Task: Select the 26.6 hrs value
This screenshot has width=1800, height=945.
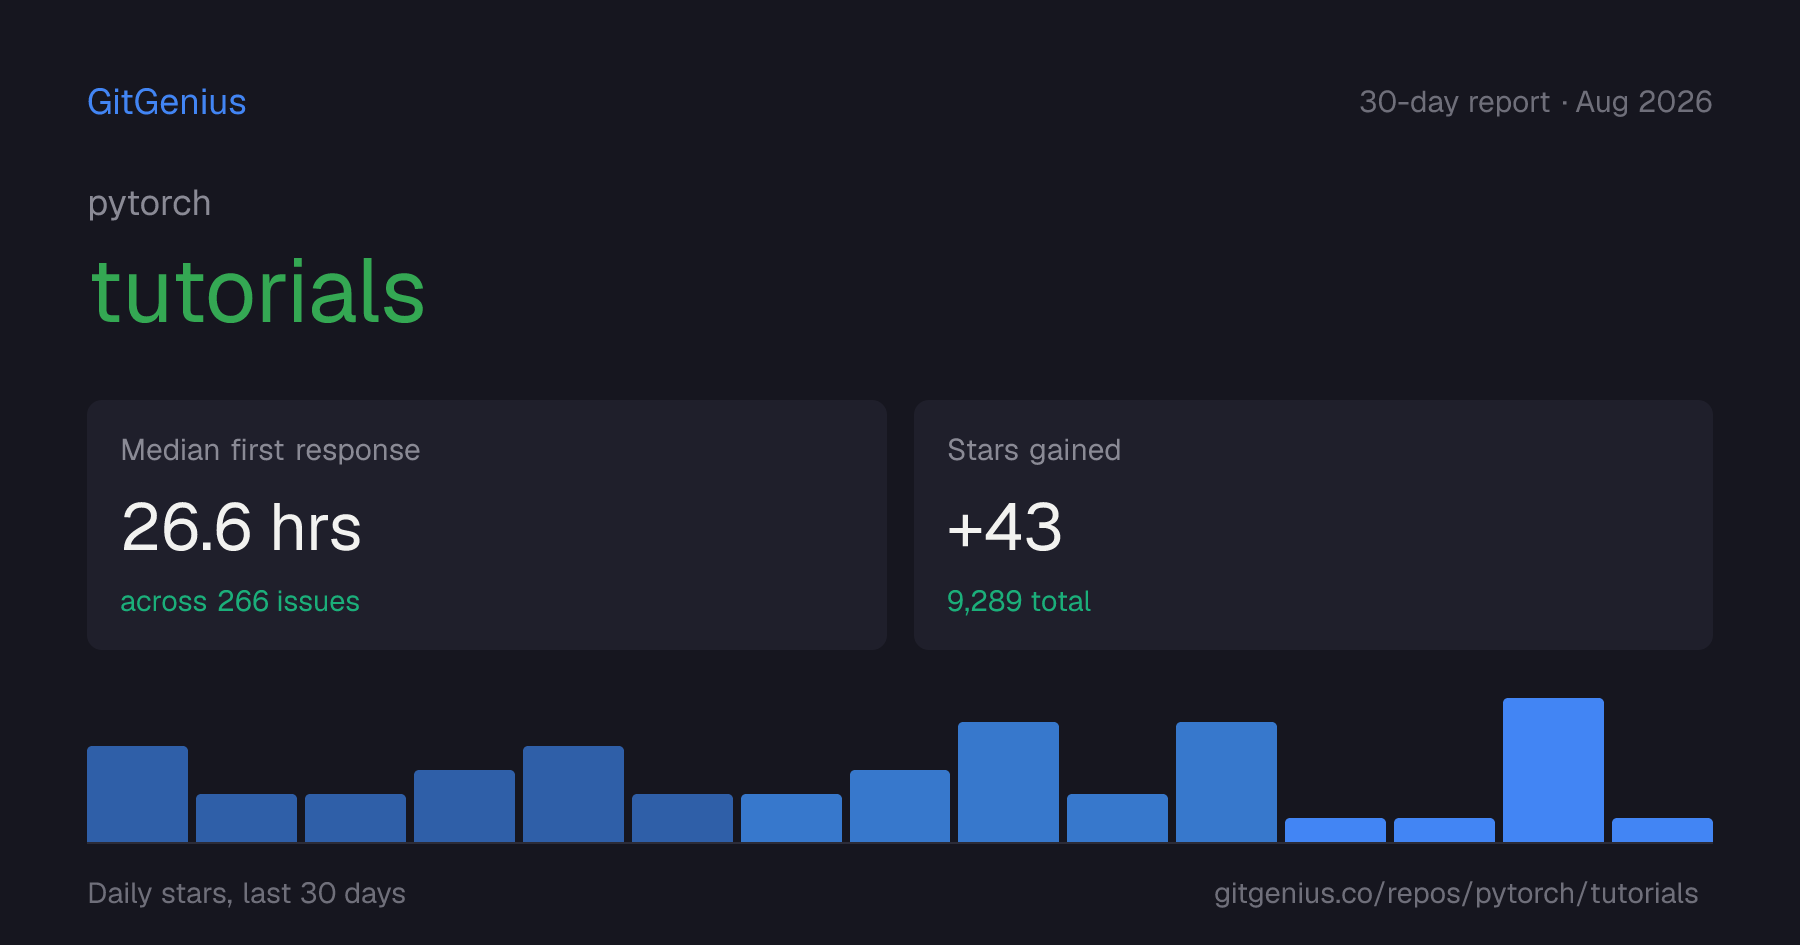Action: (x=241, y=527)
